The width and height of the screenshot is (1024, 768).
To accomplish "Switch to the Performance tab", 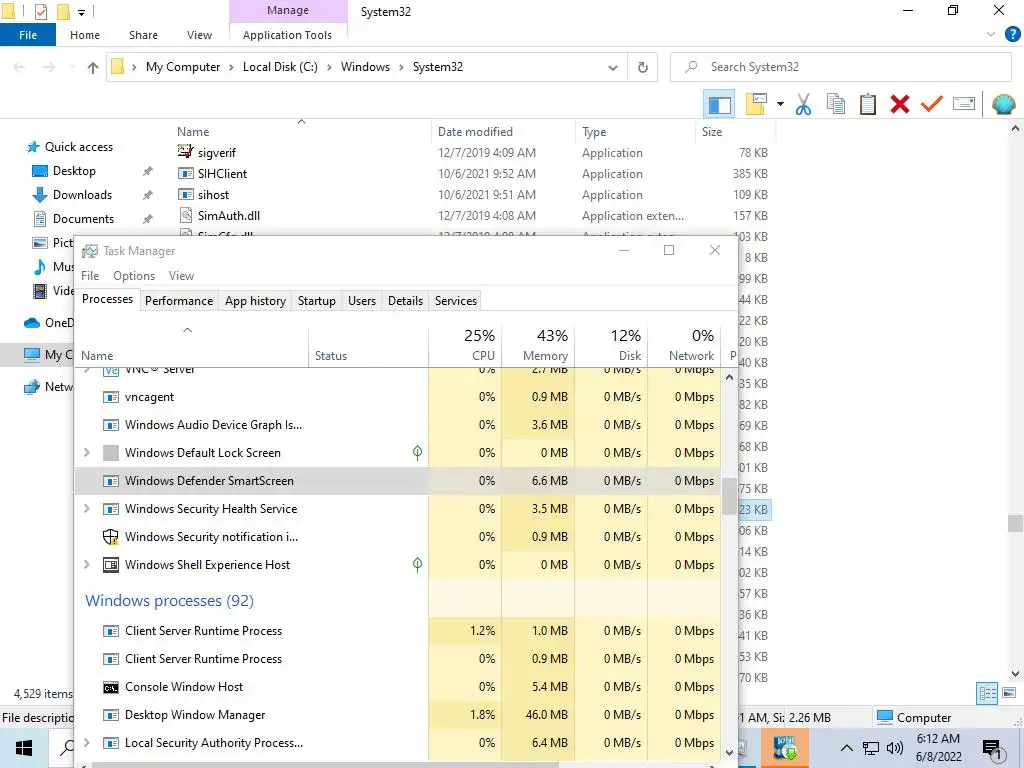I will pyautogui.click(x=179, y=301).
